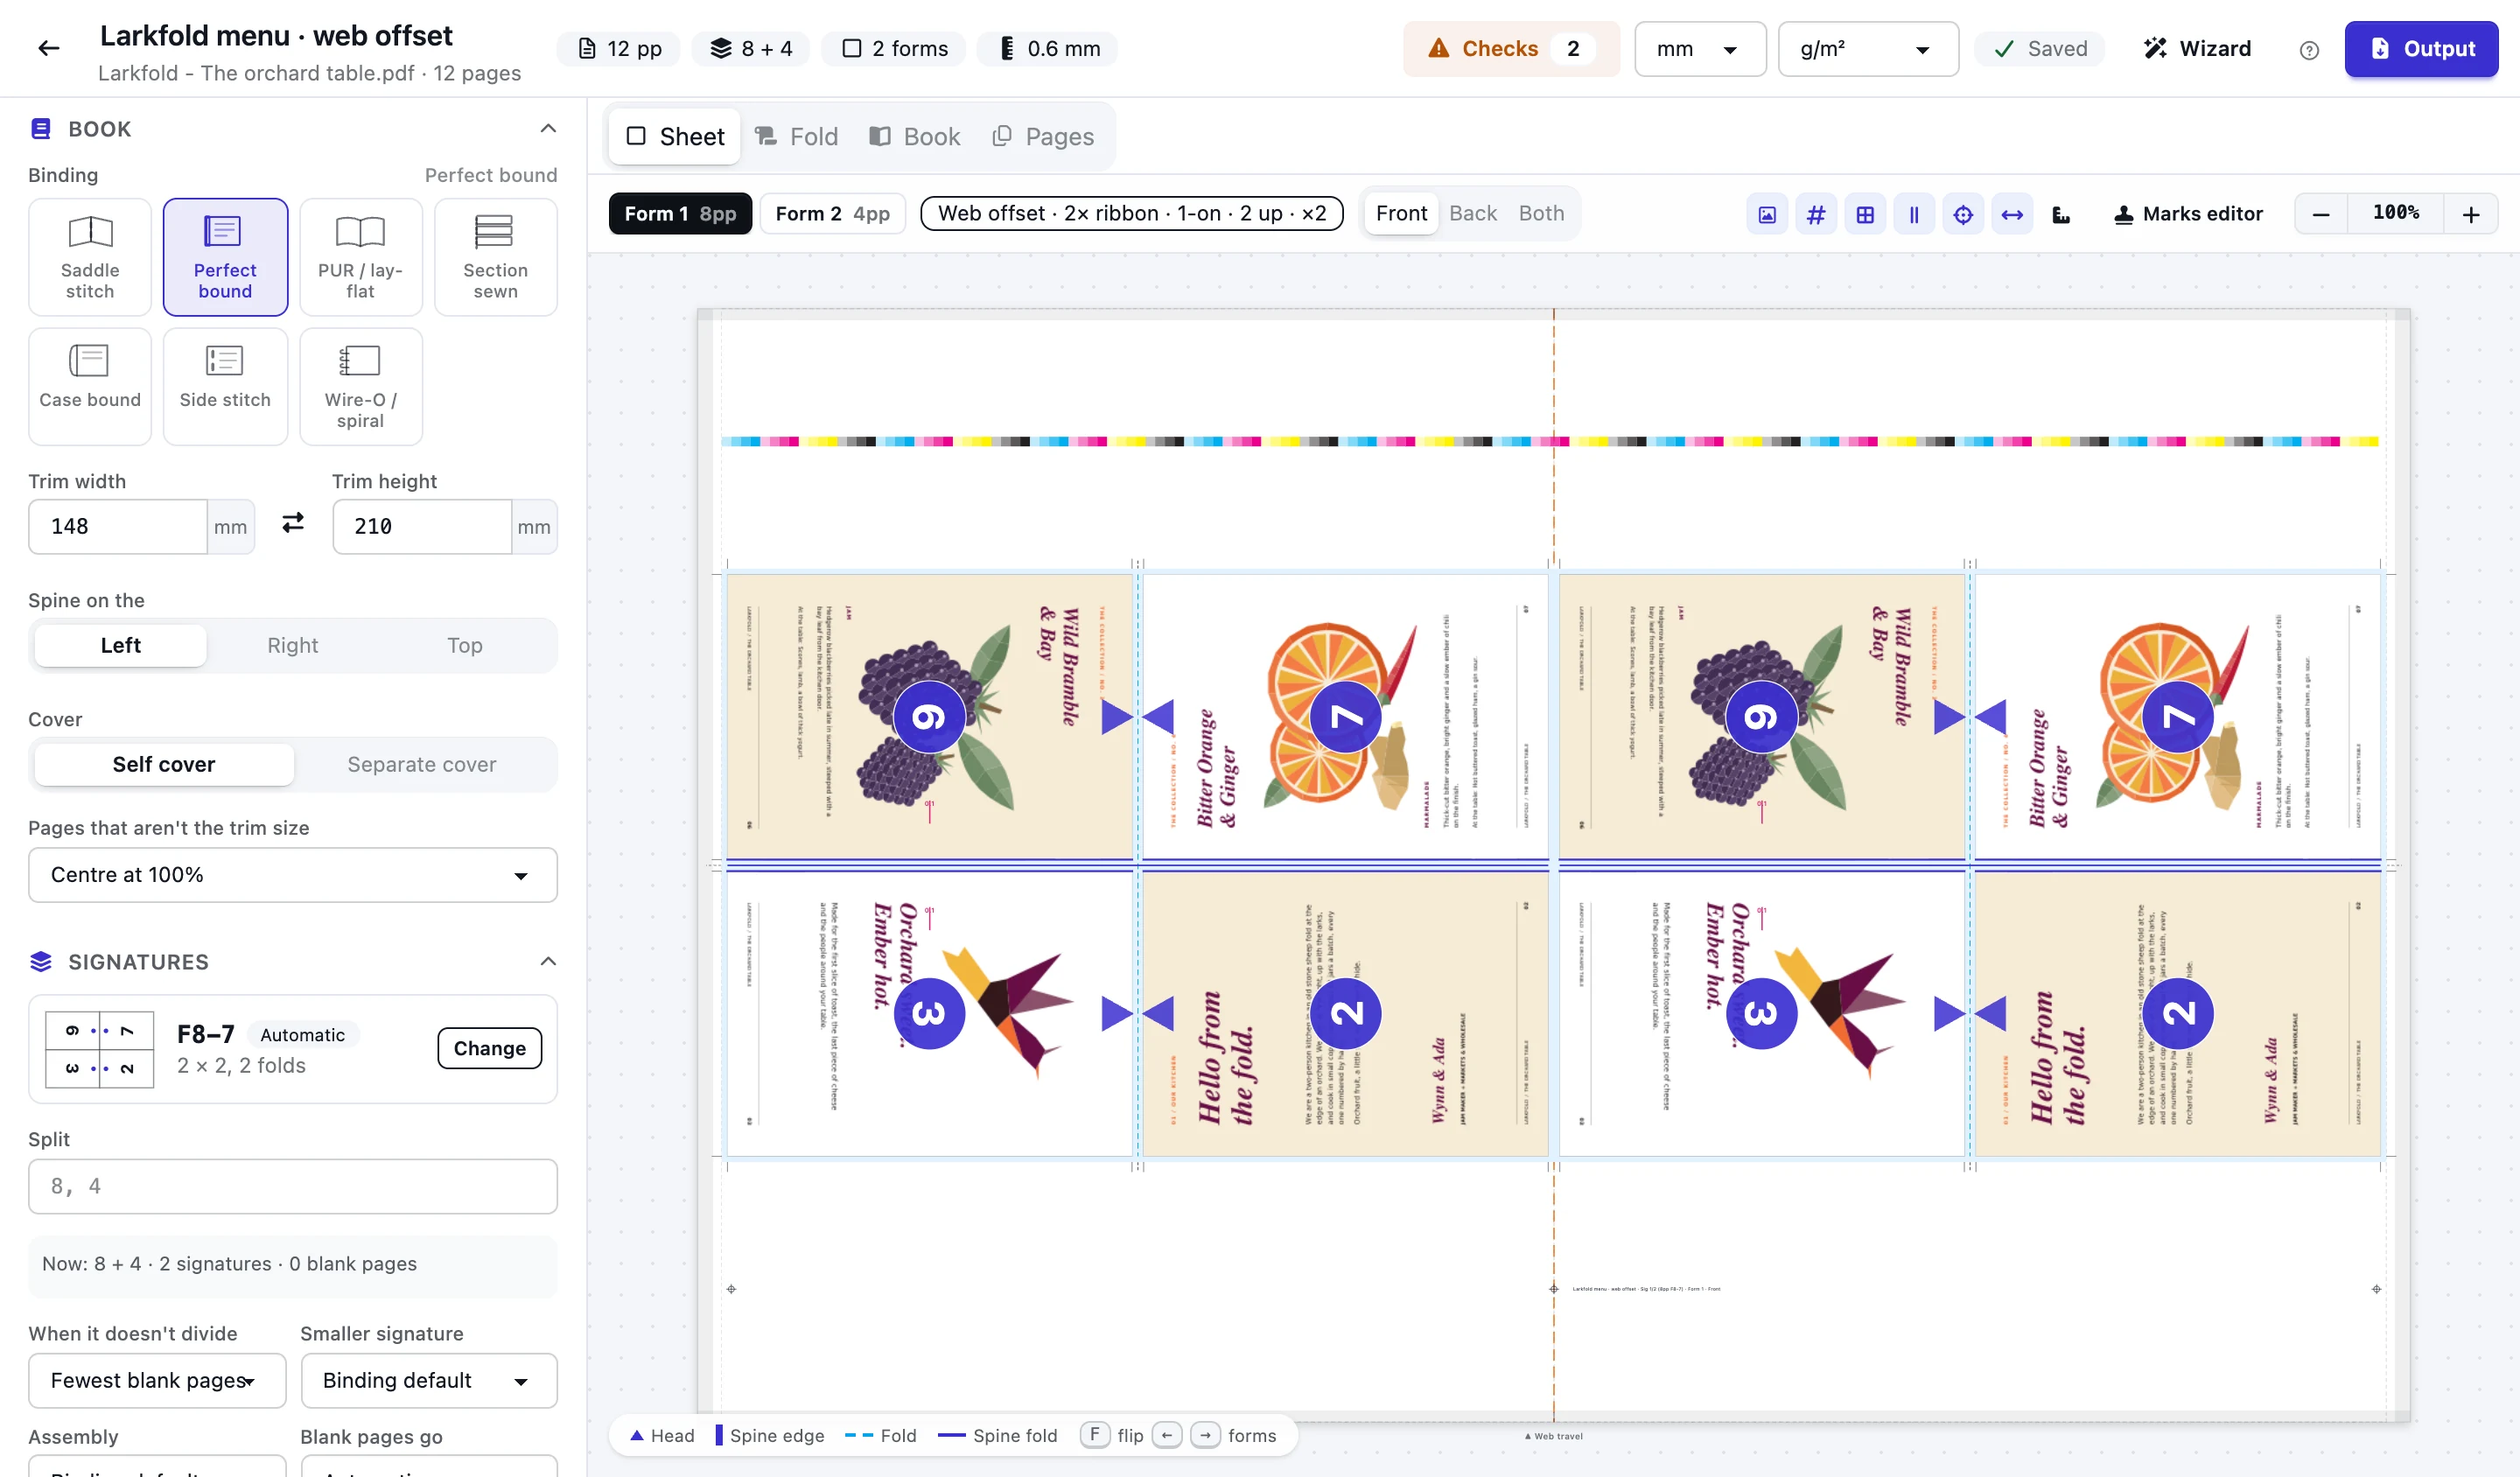Toggle the horizontal double-arrow icon

pos(2012,214)
